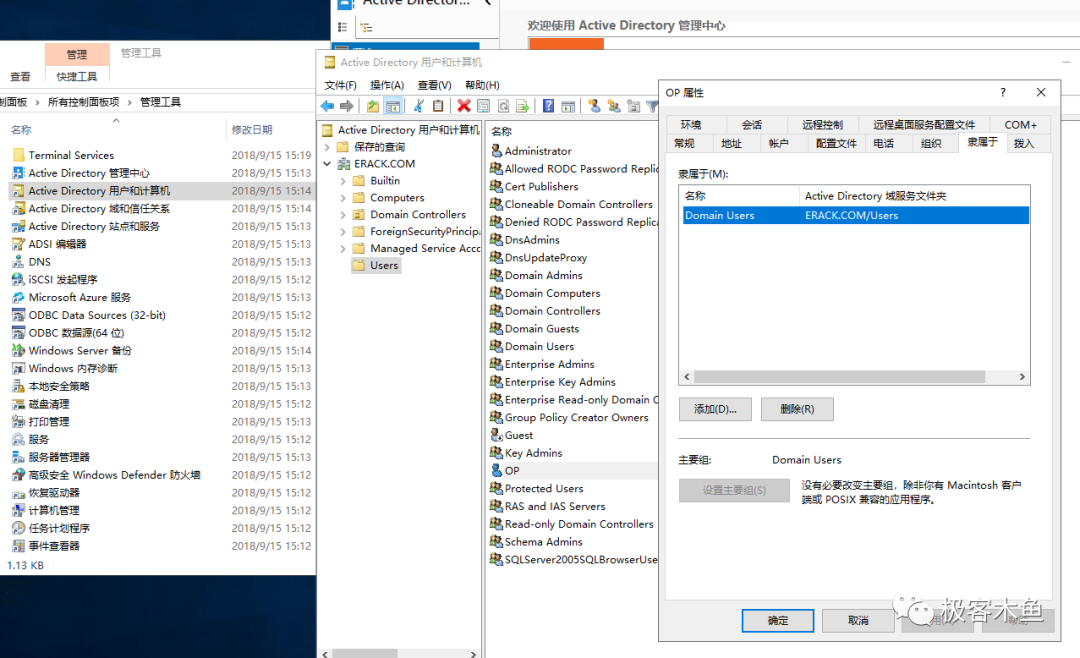Switch to 远程控制 tab
This screenshot has width=1080, height=658.
(822, 125)
